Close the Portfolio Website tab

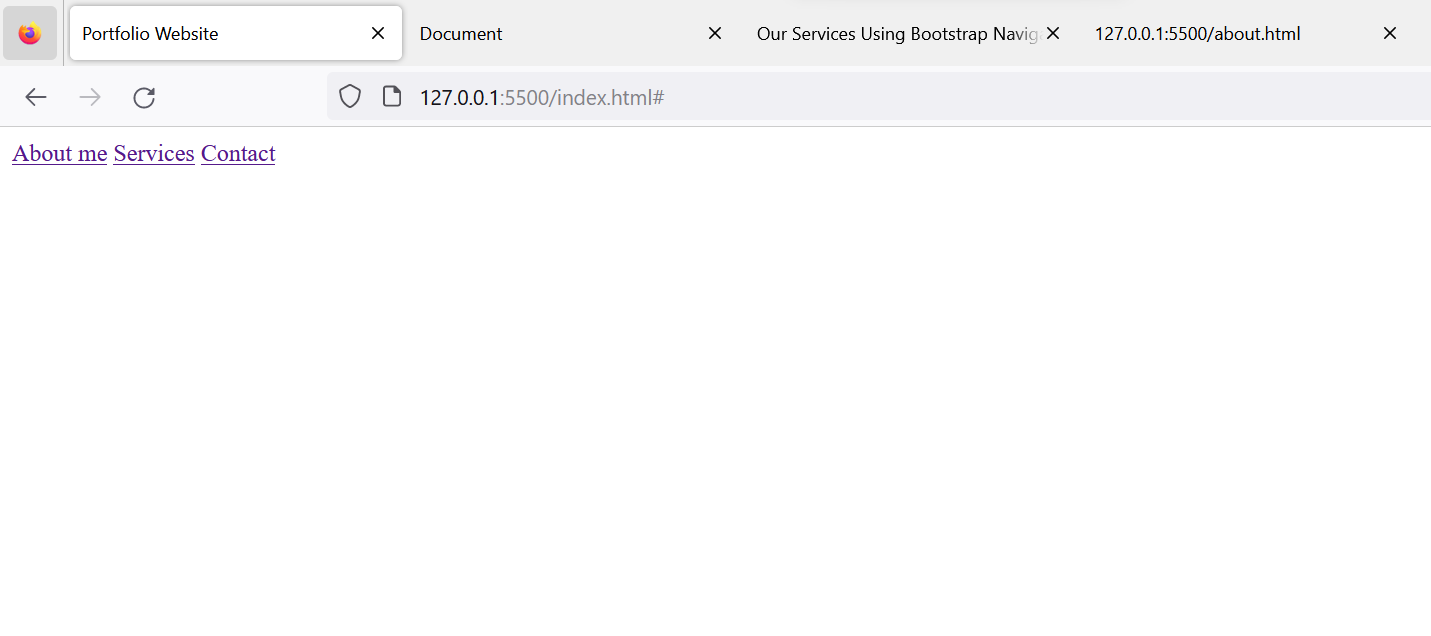point(378,33)
